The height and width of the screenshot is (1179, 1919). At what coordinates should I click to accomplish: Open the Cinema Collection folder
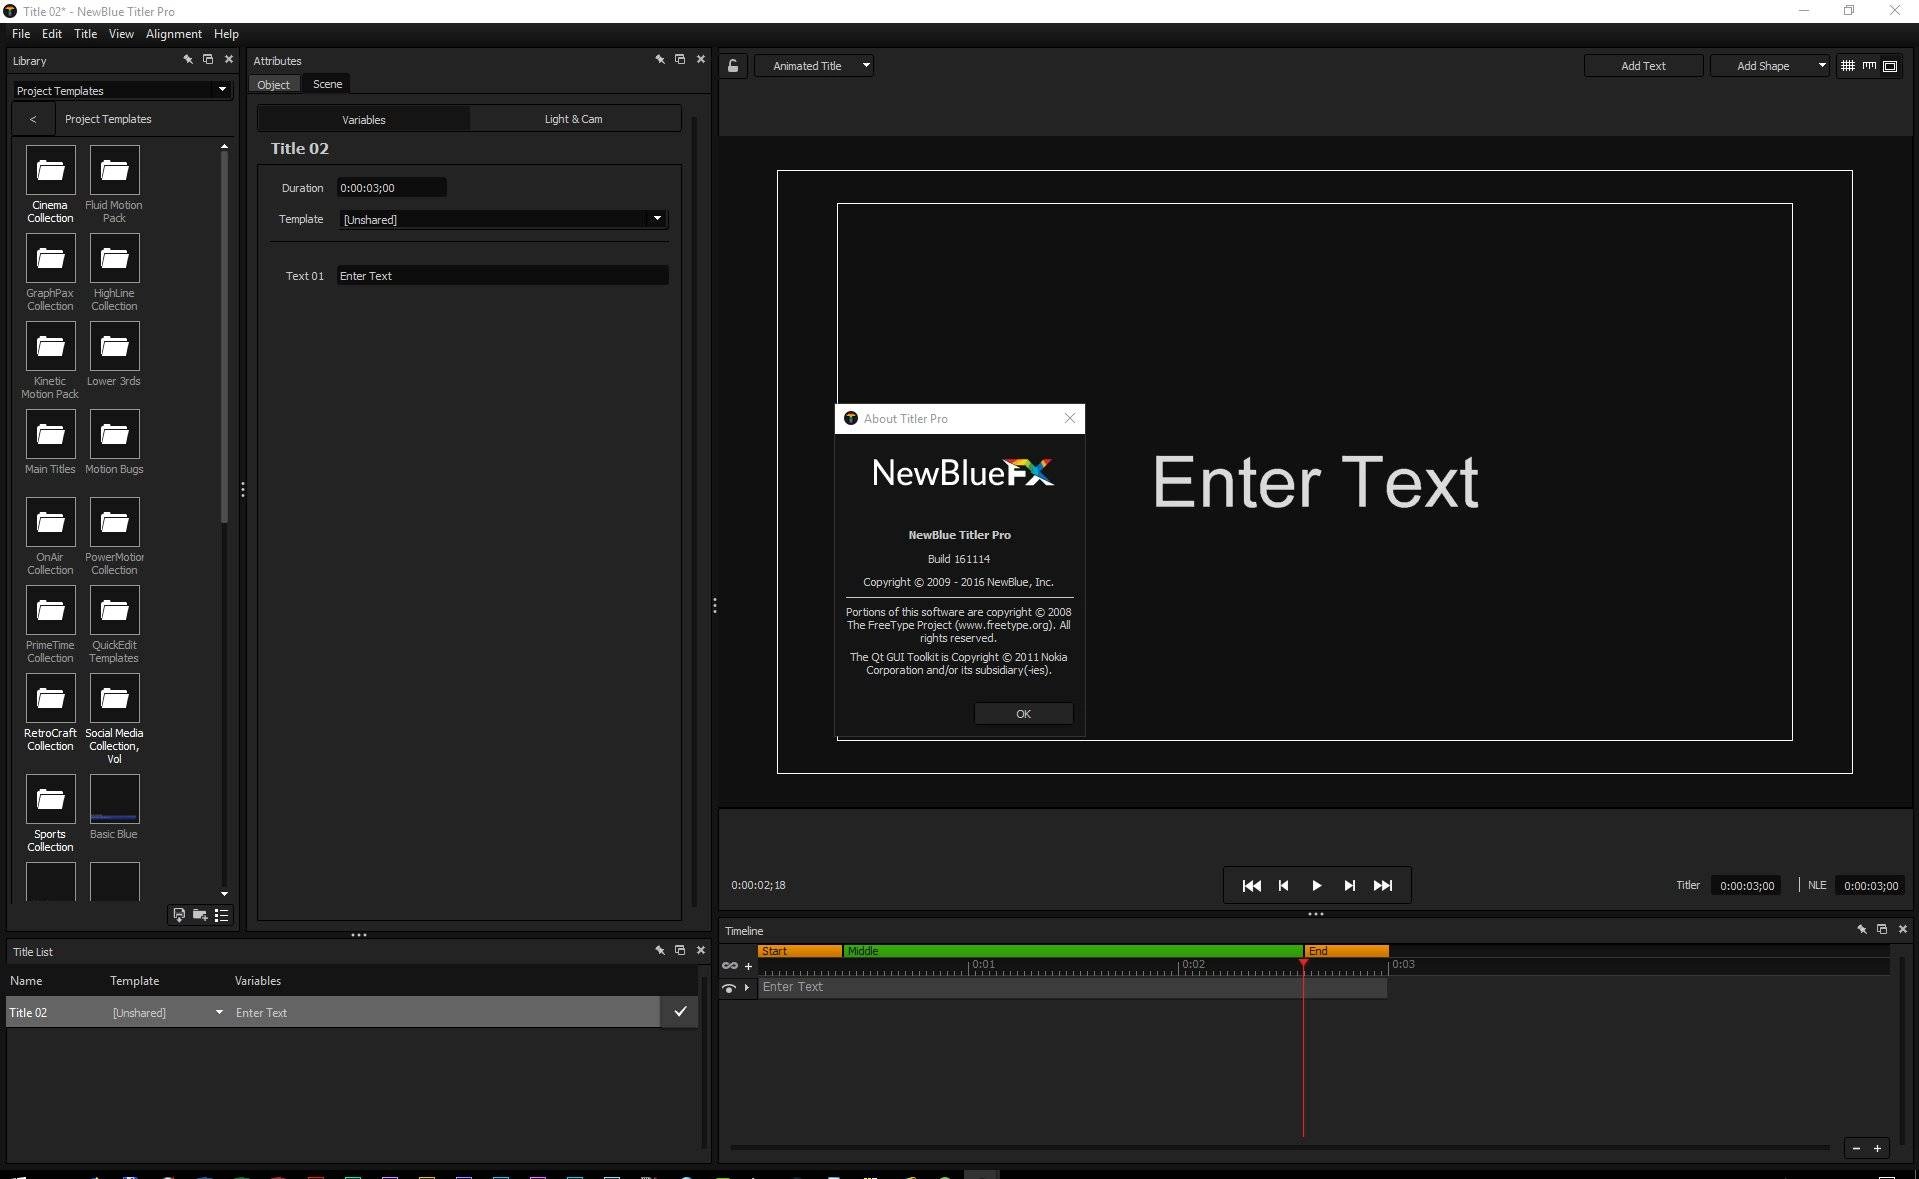pos(50,171)
